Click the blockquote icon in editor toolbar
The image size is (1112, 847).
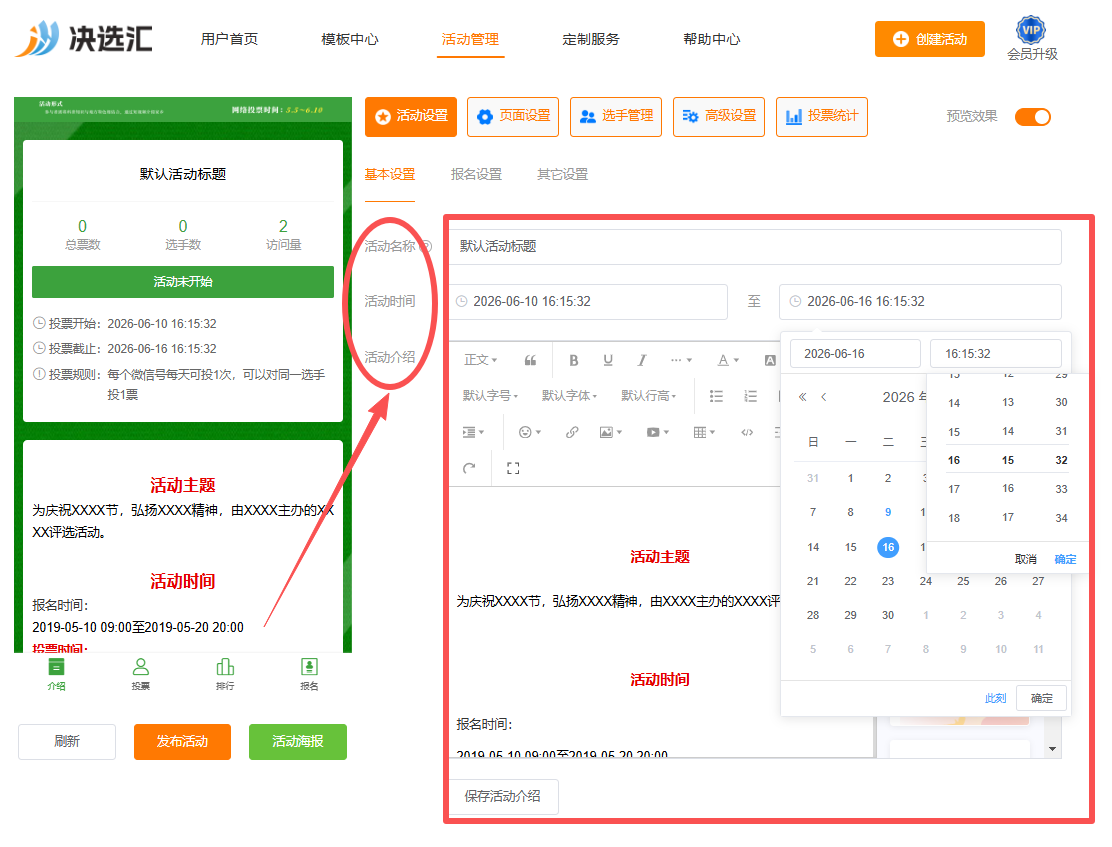coord(530,360)
